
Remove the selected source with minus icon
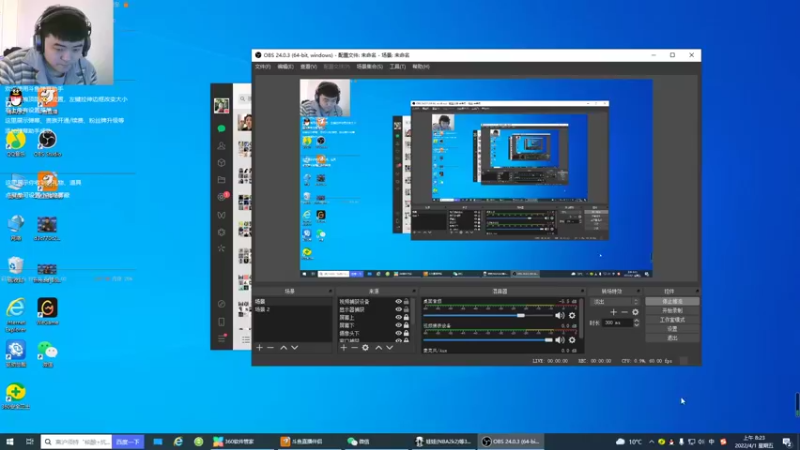click(354, 347)
